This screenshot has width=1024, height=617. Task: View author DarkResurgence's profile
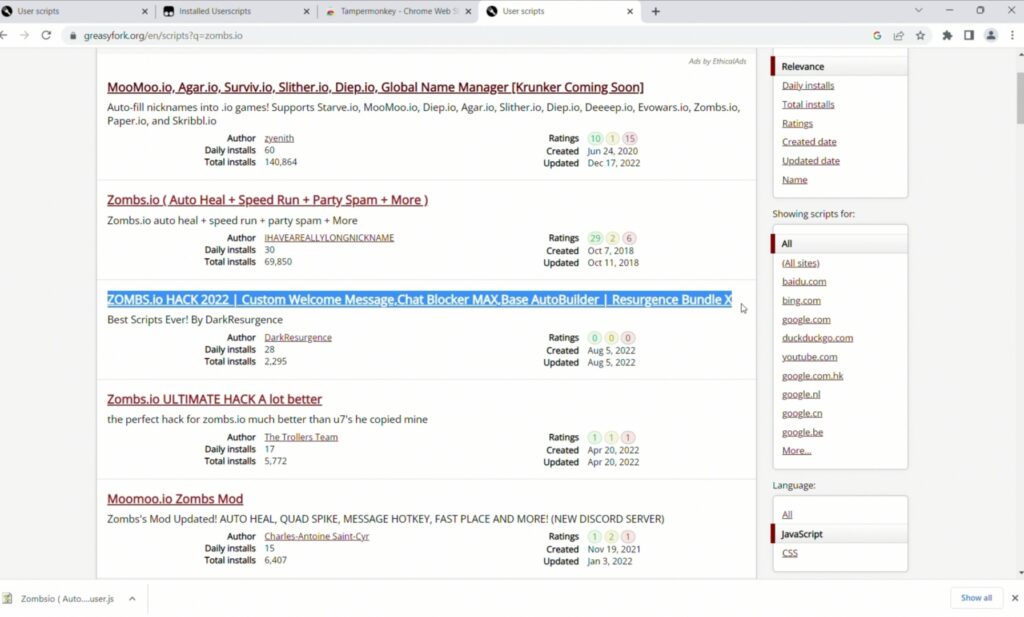(x=298, y=338)
